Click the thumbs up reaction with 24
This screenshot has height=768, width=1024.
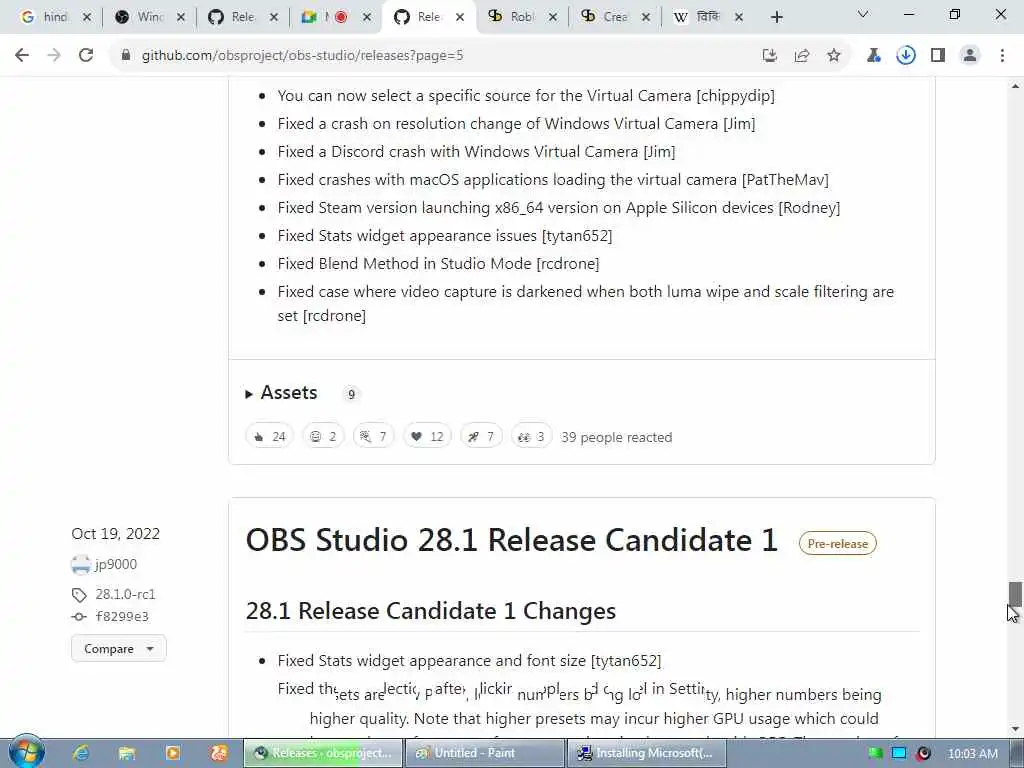[270, 437]
